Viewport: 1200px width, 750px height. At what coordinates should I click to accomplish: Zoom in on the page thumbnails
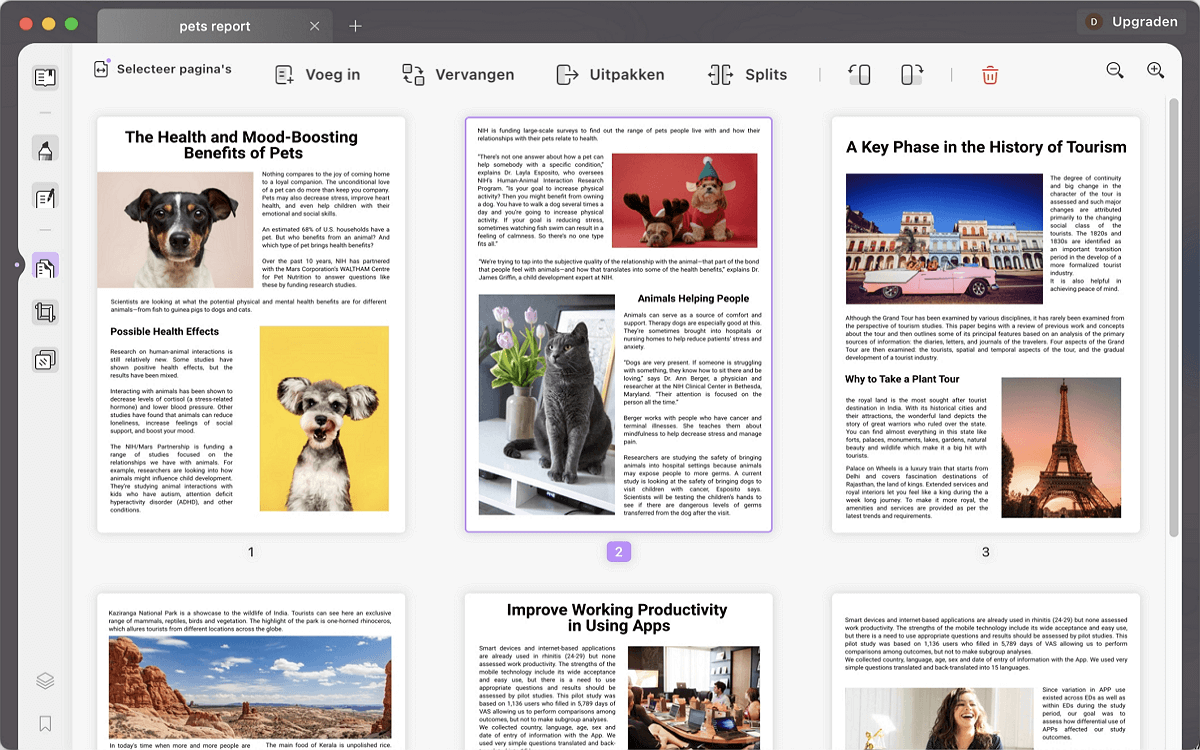[1155, 70]
